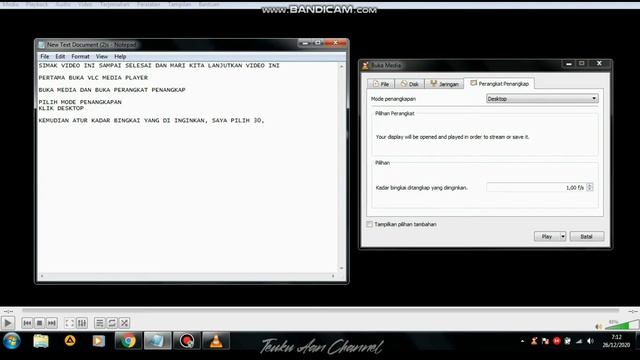Show hidden system tray icons arrow
This screenshot has width=640, height=360.
tap(522, 341)
